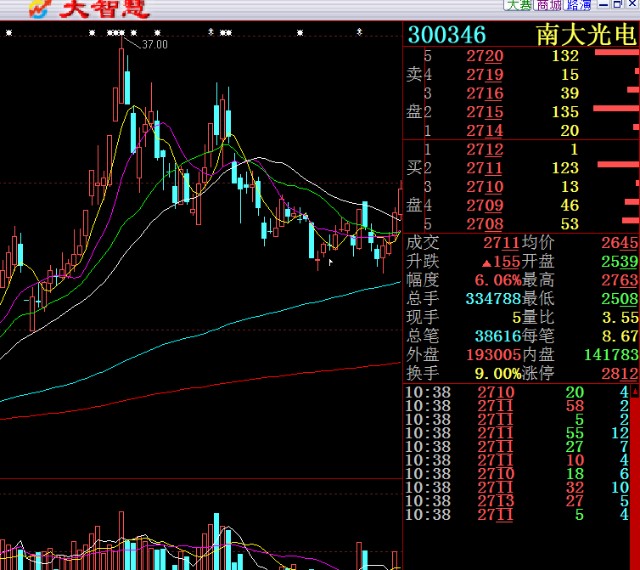Open the 路演 tab
The image size is (640, 570).
click(578, 6)
